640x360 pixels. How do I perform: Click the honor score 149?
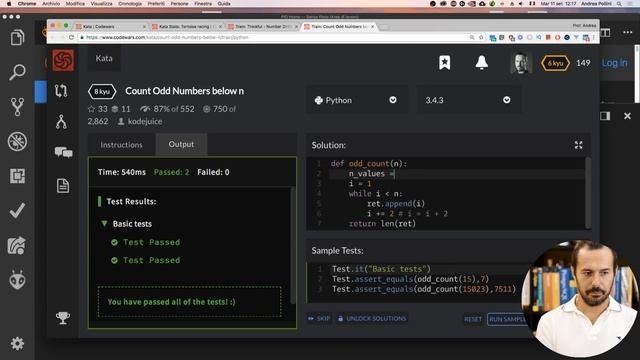pyautogui.click(x=583, y=63)
